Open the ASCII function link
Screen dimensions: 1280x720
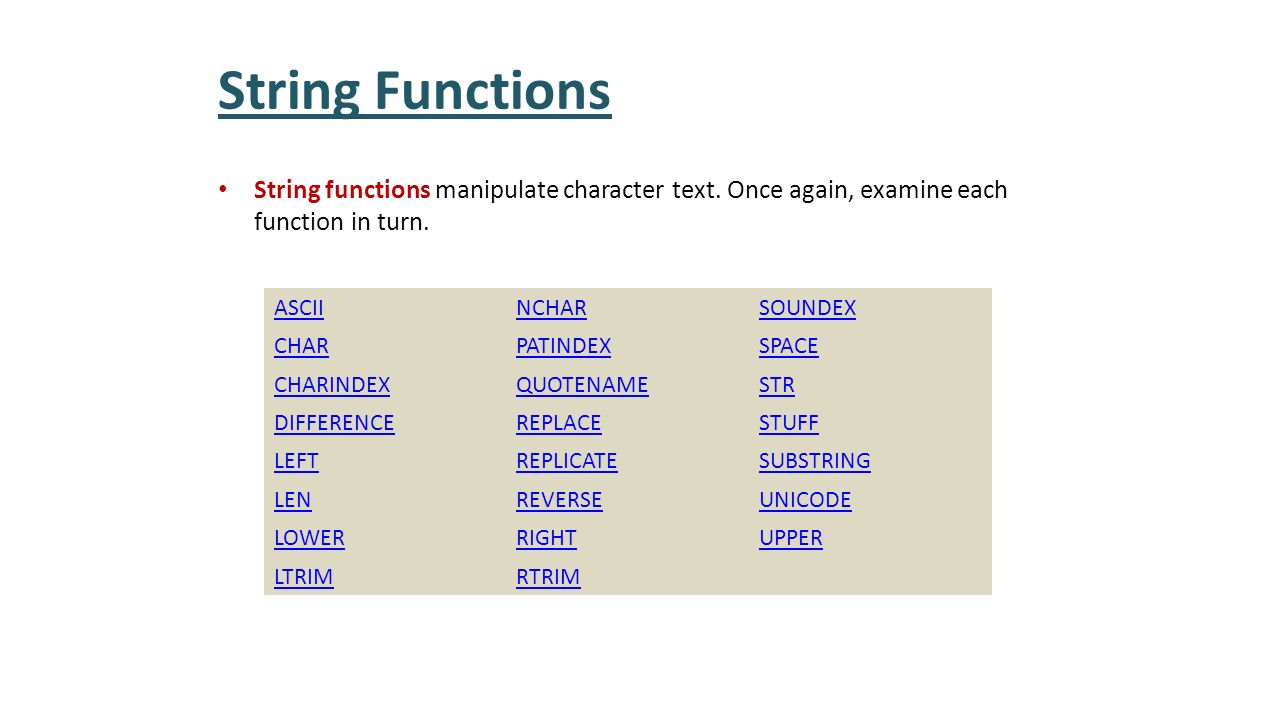tap(299, 308)
